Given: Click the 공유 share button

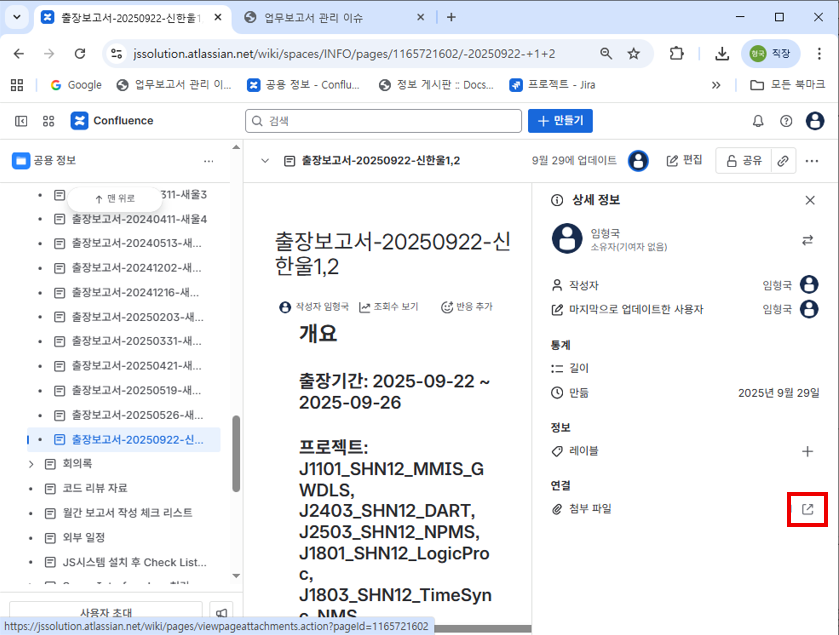Looking at the screenshot, I should point(743,160).
